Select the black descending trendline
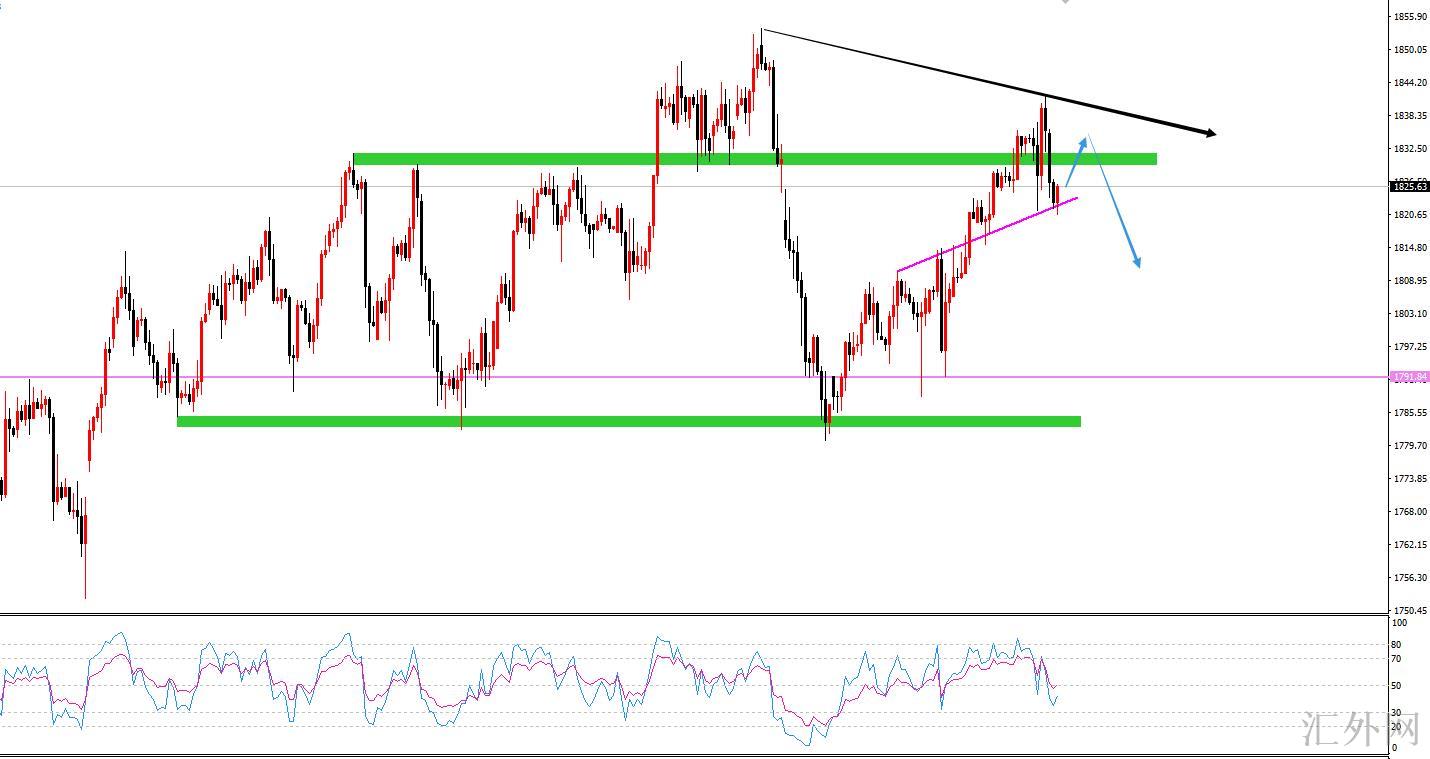 coord(988,82)
